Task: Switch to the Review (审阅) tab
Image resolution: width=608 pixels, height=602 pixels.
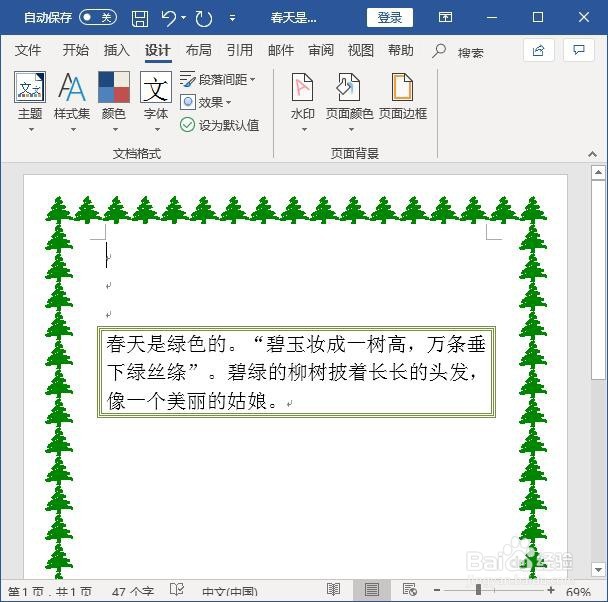Action: [x=321, y=50]
